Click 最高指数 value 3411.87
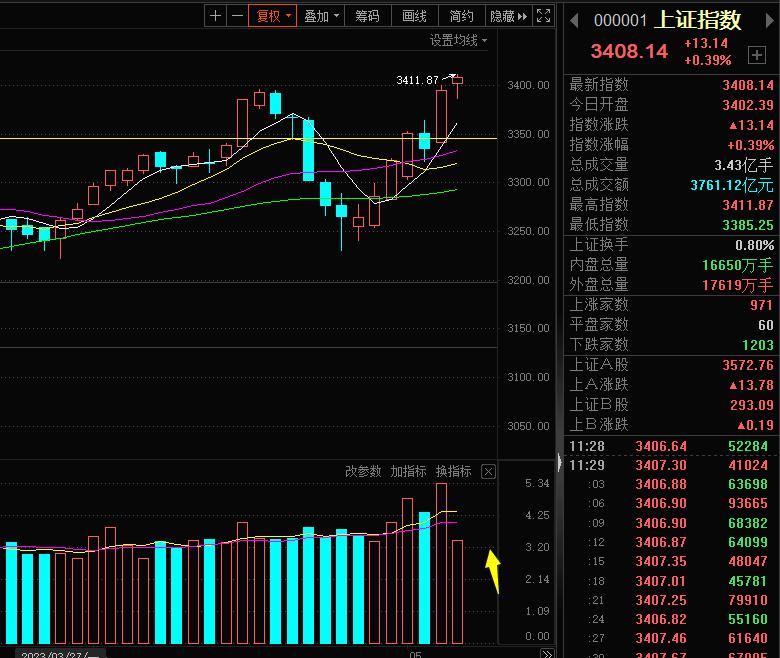The image size is (780, 658). coord(748,205)
